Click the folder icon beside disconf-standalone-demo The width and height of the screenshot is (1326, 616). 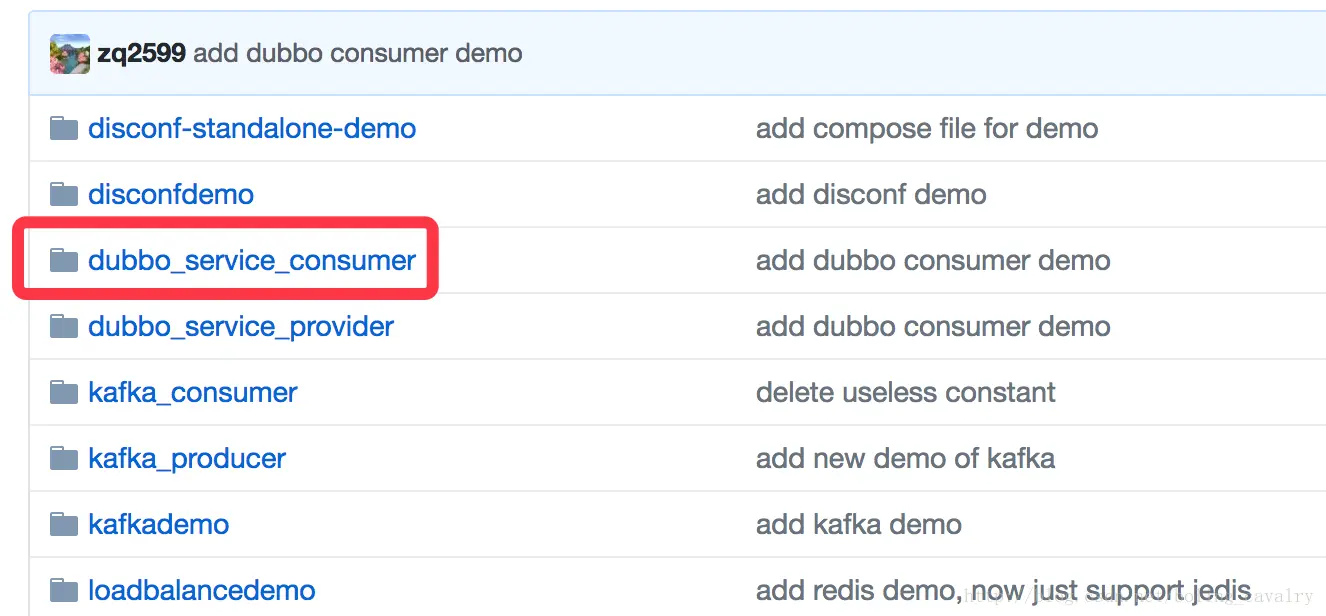click(x=64, y=129)
